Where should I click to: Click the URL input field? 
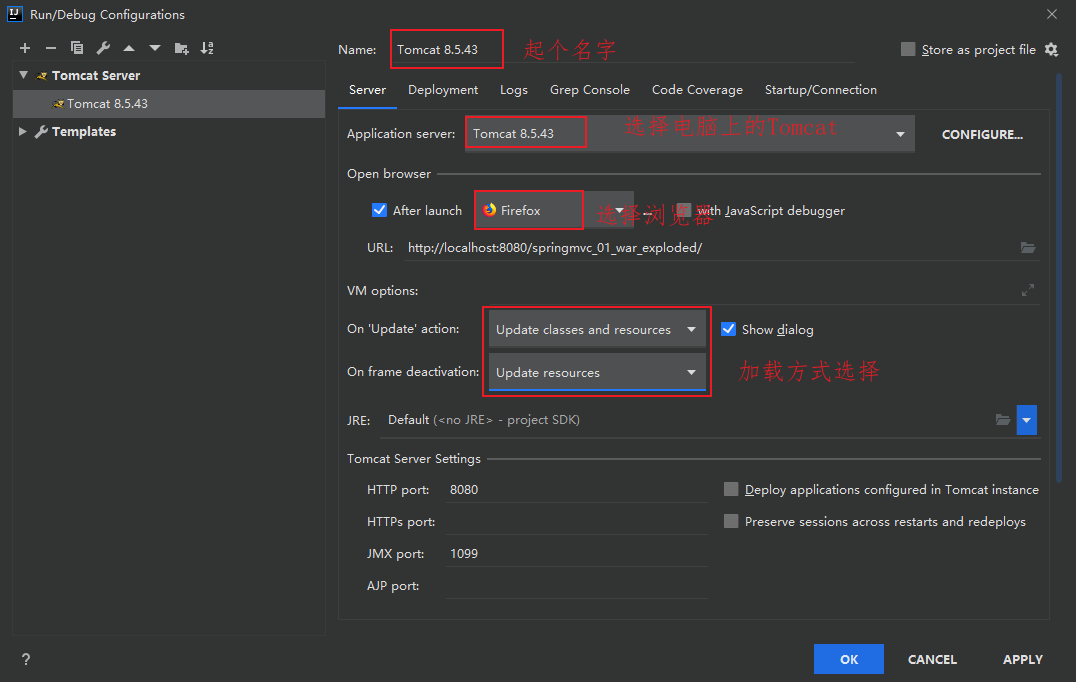tap(711, 248)
